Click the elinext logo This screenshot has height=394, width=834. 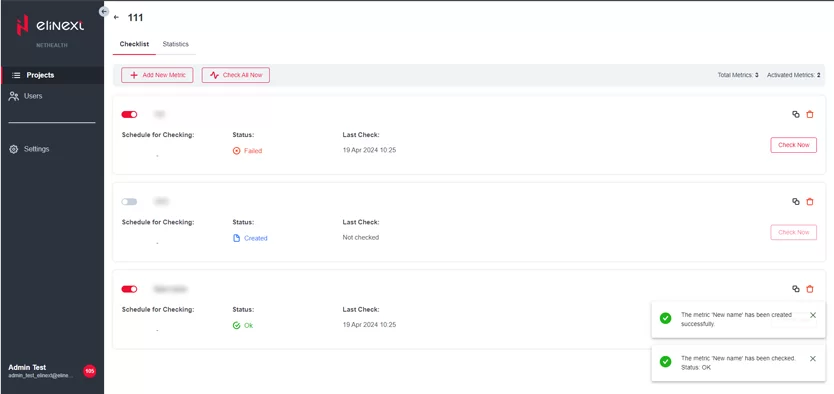[x=50, y=25]
